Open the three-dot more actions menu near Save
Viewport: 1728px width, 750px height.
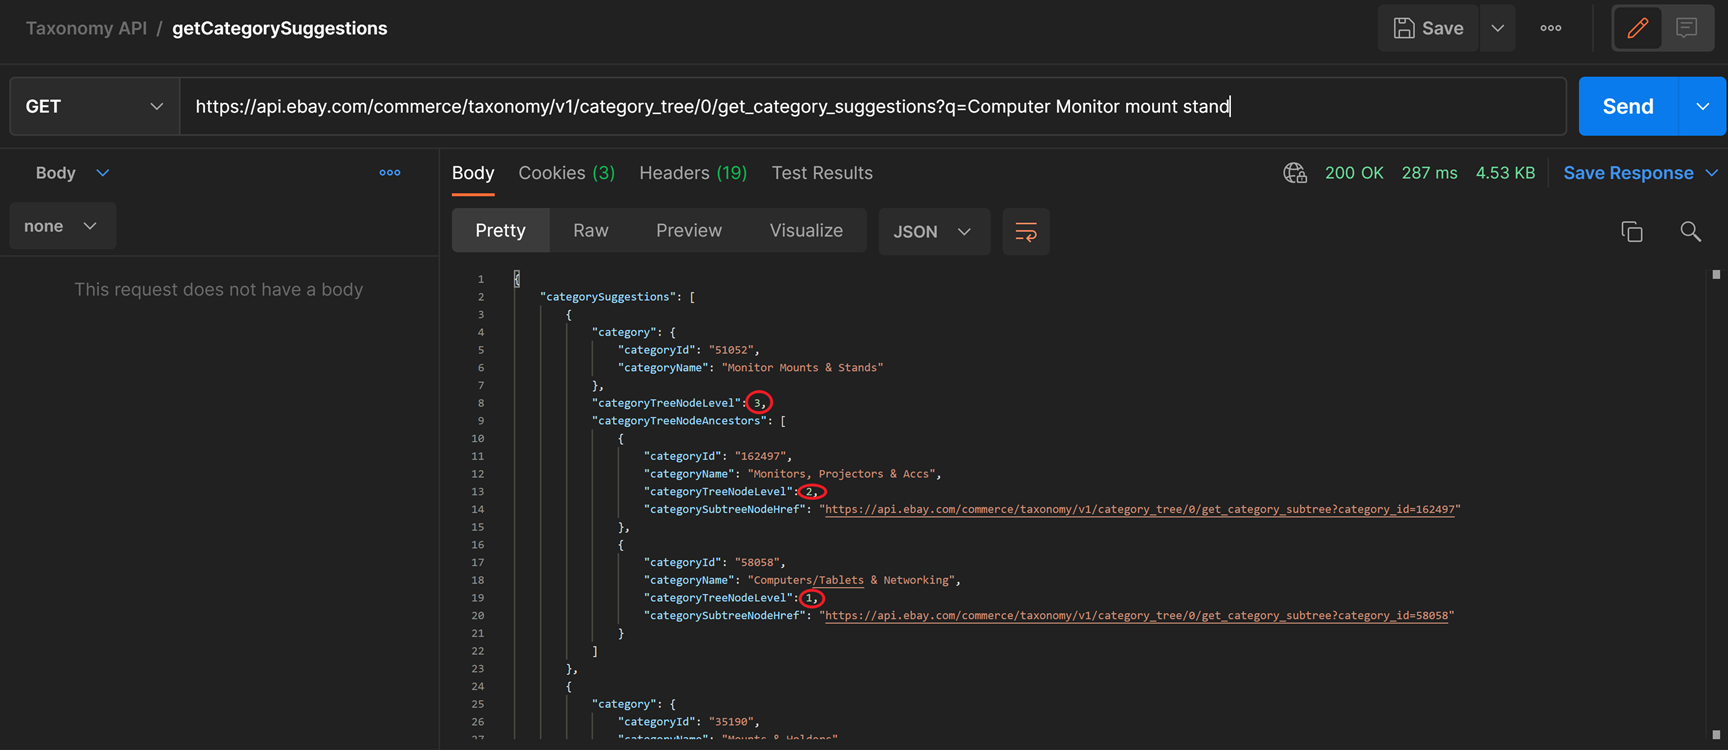click(1551, 28)
